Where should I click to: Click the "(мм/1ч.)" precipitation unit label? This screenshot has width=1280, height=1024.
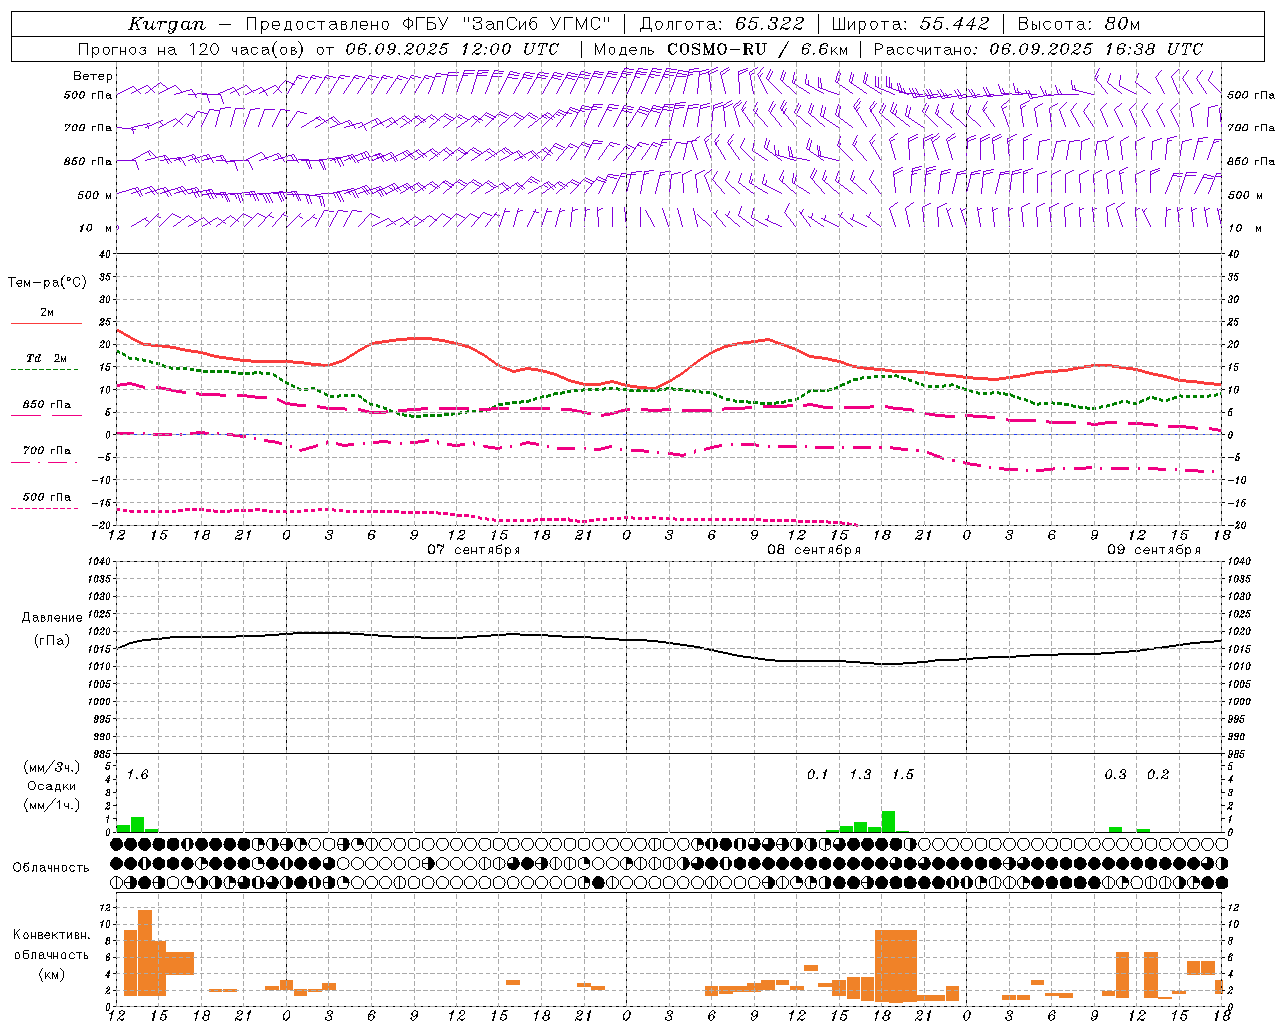click(x=52, y=805)
